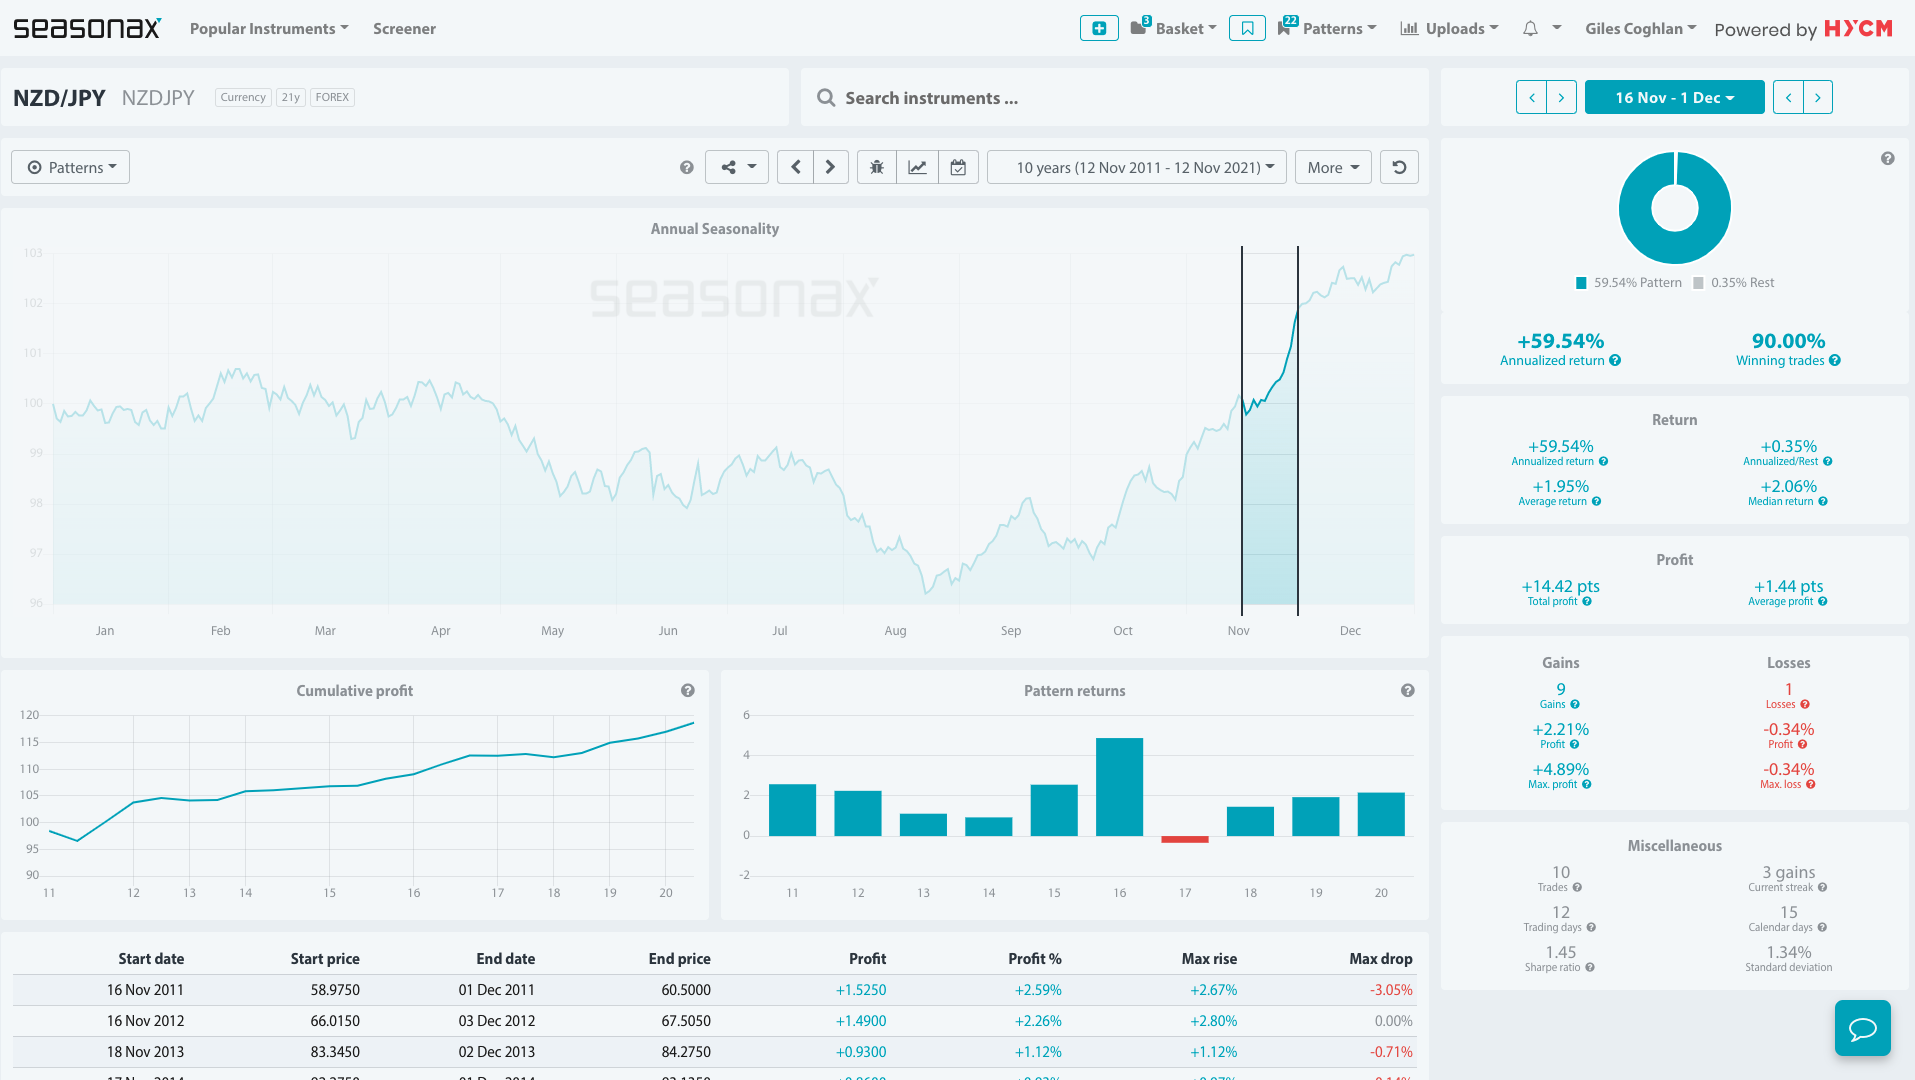Image resolution: width=1915 pixels, height=1080 pixels.
Task: Click the bookmark pattern icon button
Action: pos(1247,28)
